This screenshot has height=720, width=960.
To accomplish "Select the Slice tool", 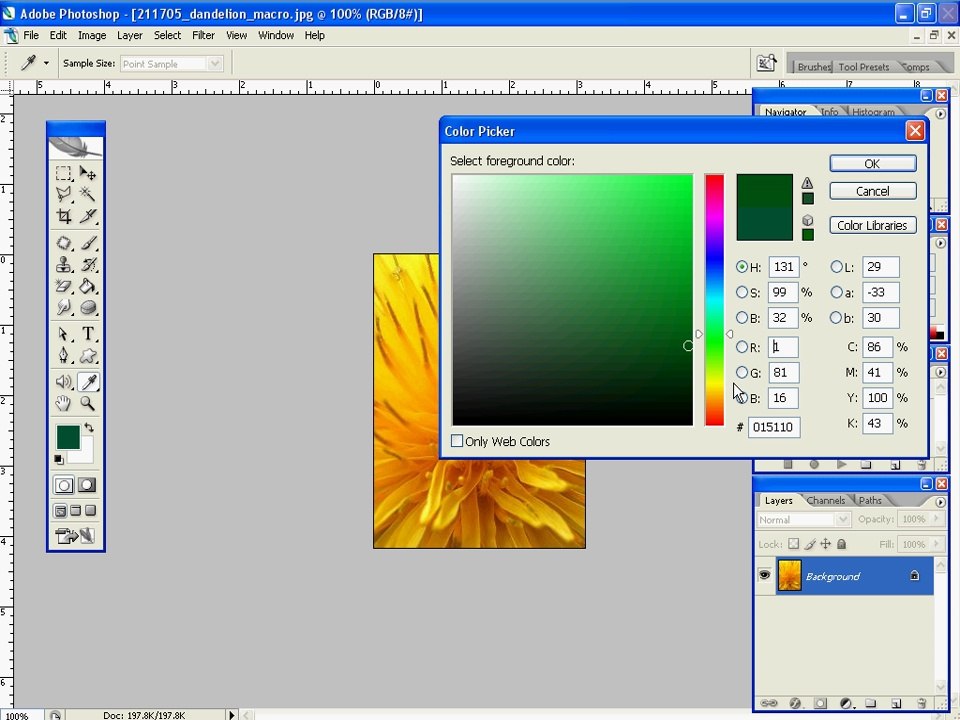I will pyautogui.click(x=88, y=216).
